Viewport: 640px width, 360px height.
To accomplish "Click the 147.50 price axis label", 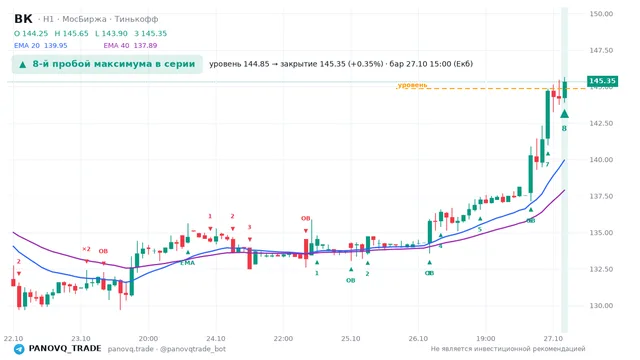I will point(601,50).
